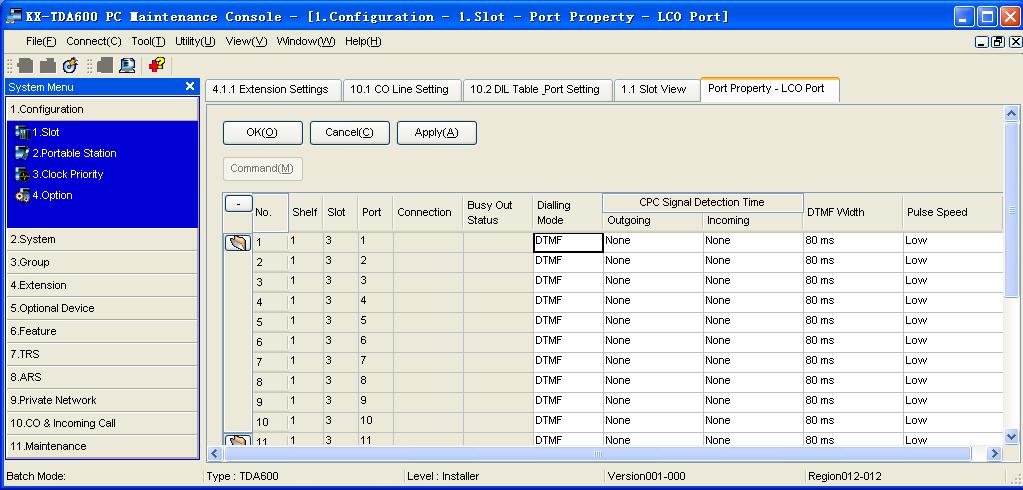Click Level : Installer in status bar

tap(443, 476)
